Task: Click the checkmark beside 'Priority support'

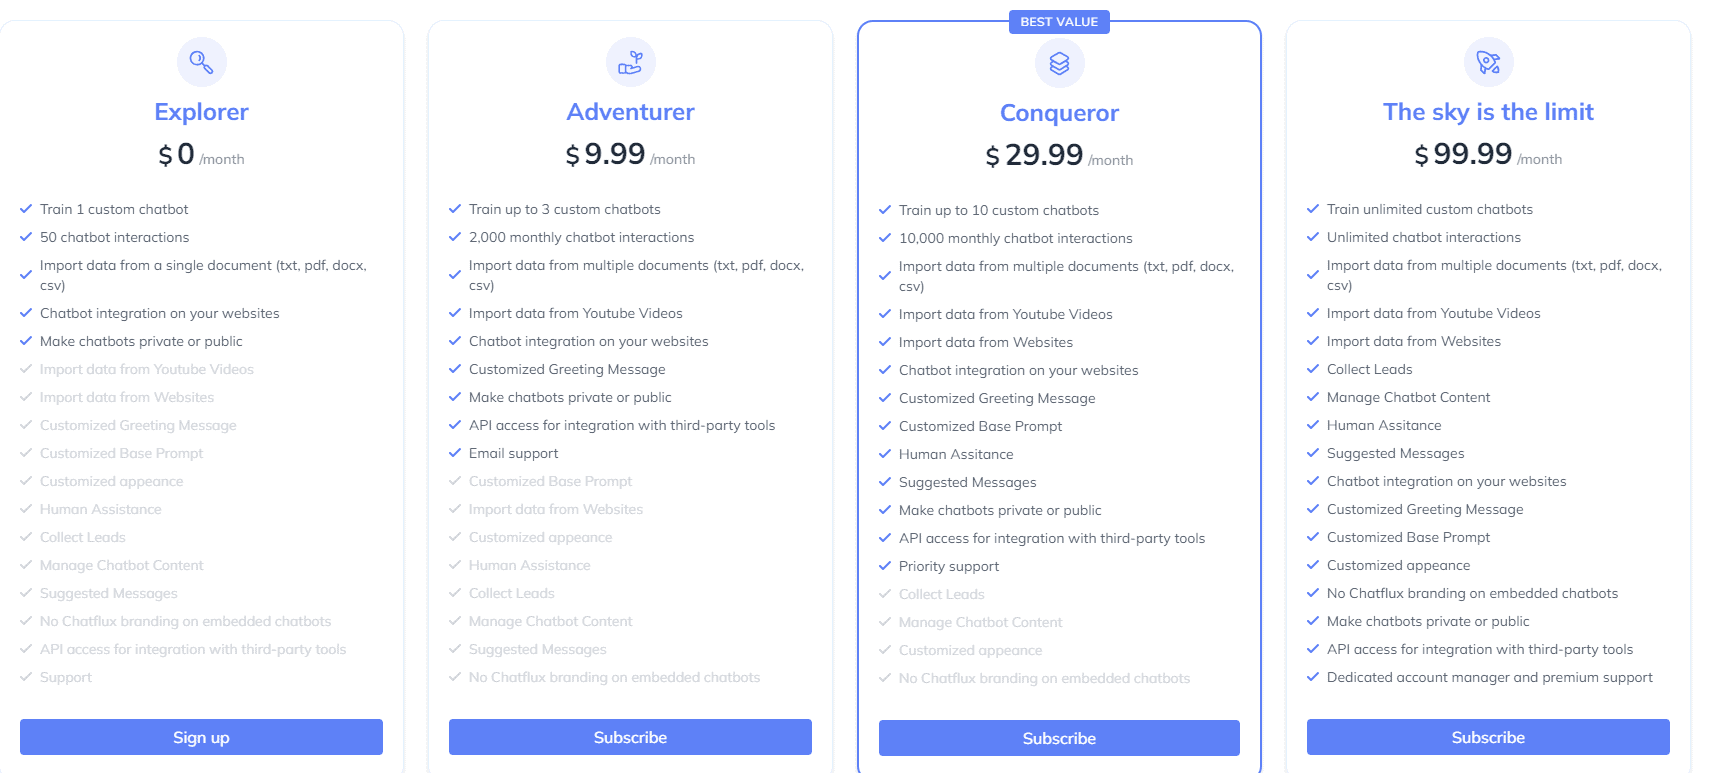Action: (x=885, y=566)
